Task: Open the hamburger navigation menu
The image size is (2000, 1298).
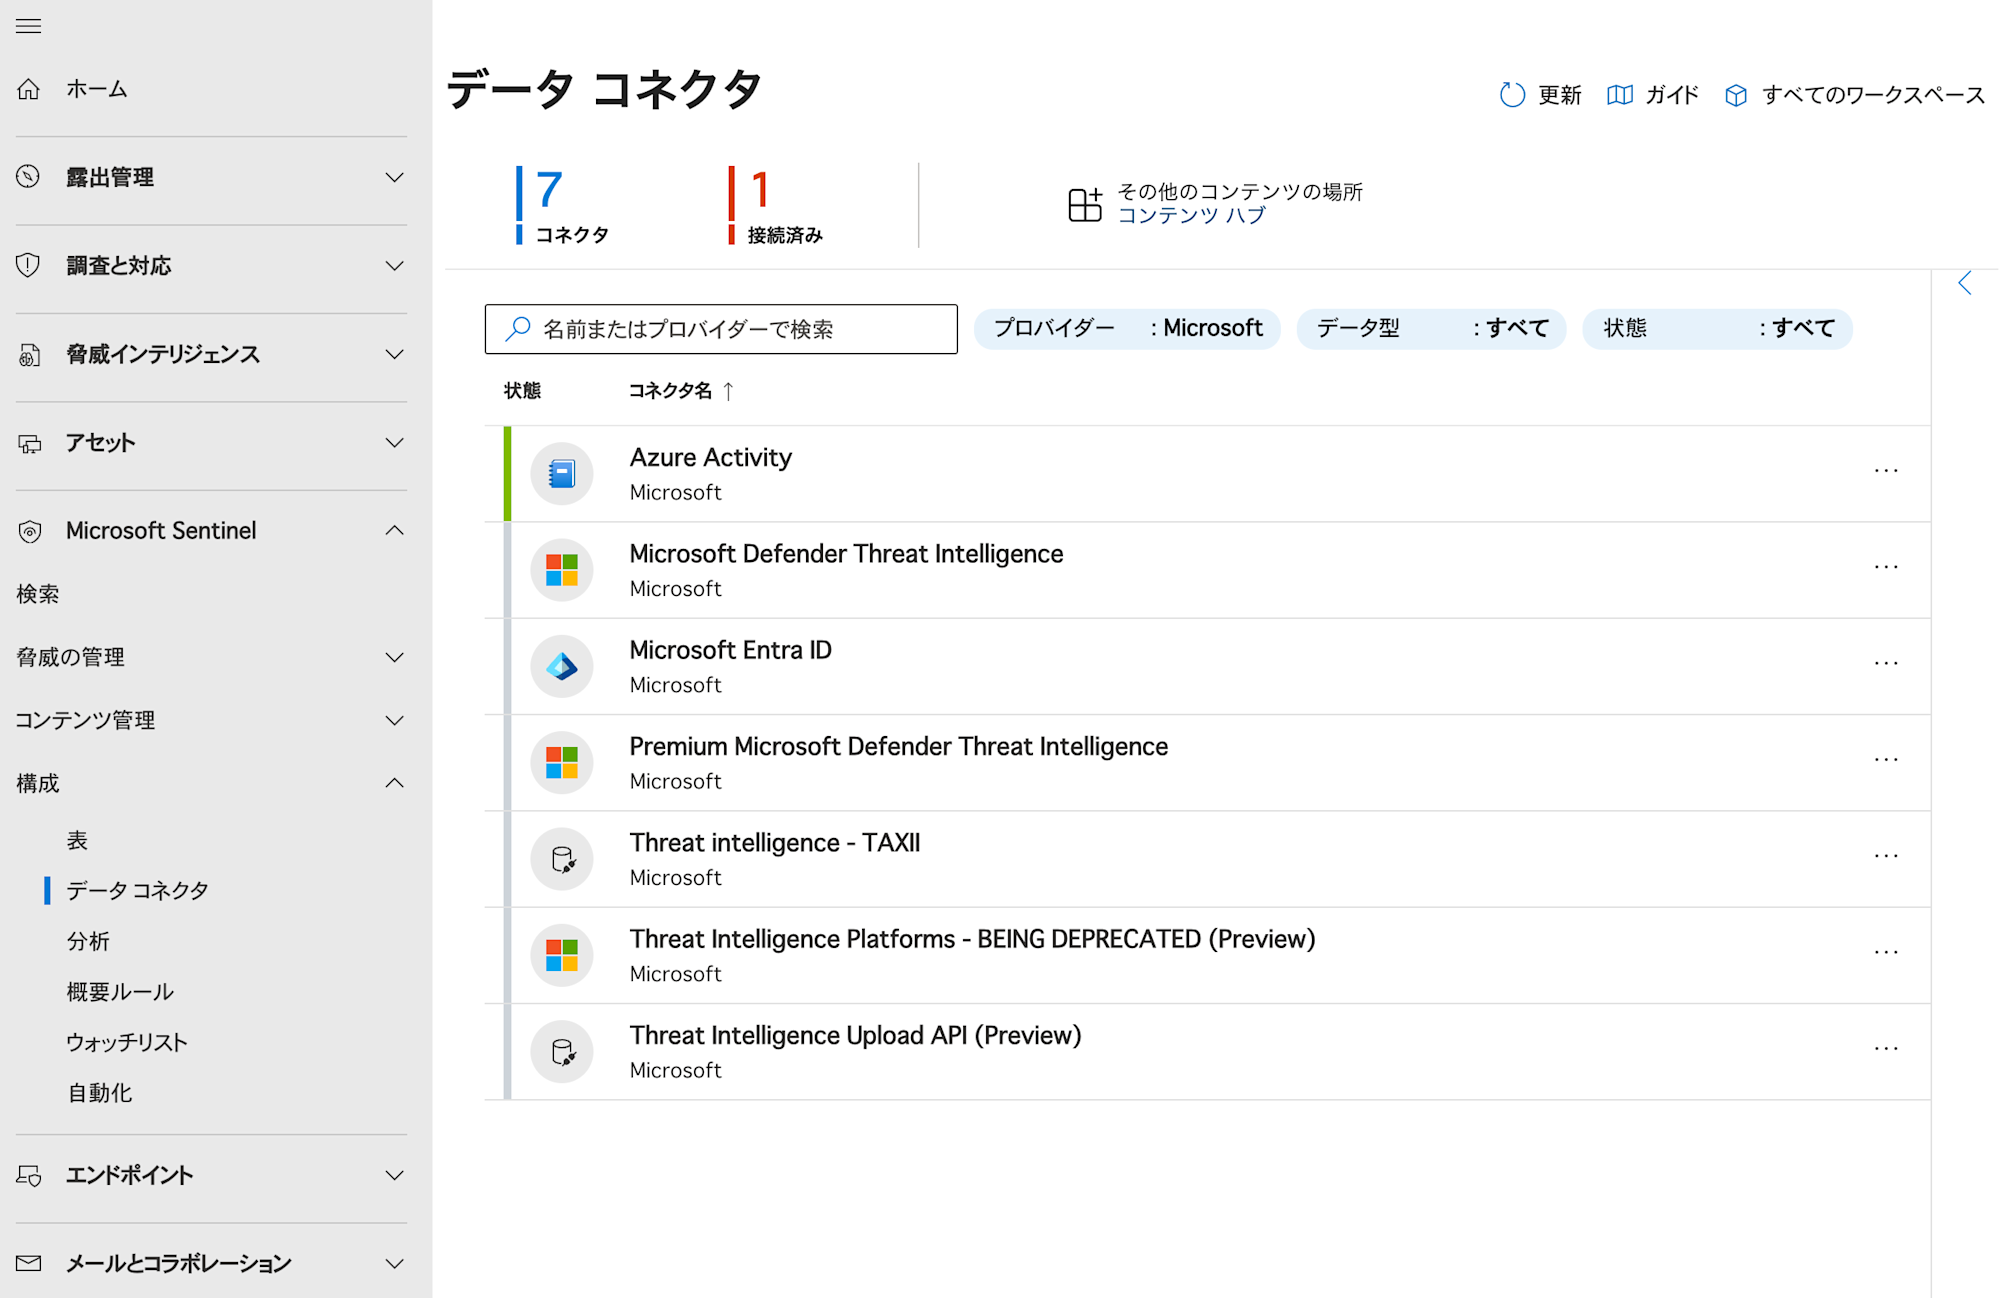Action: [28, 26]
